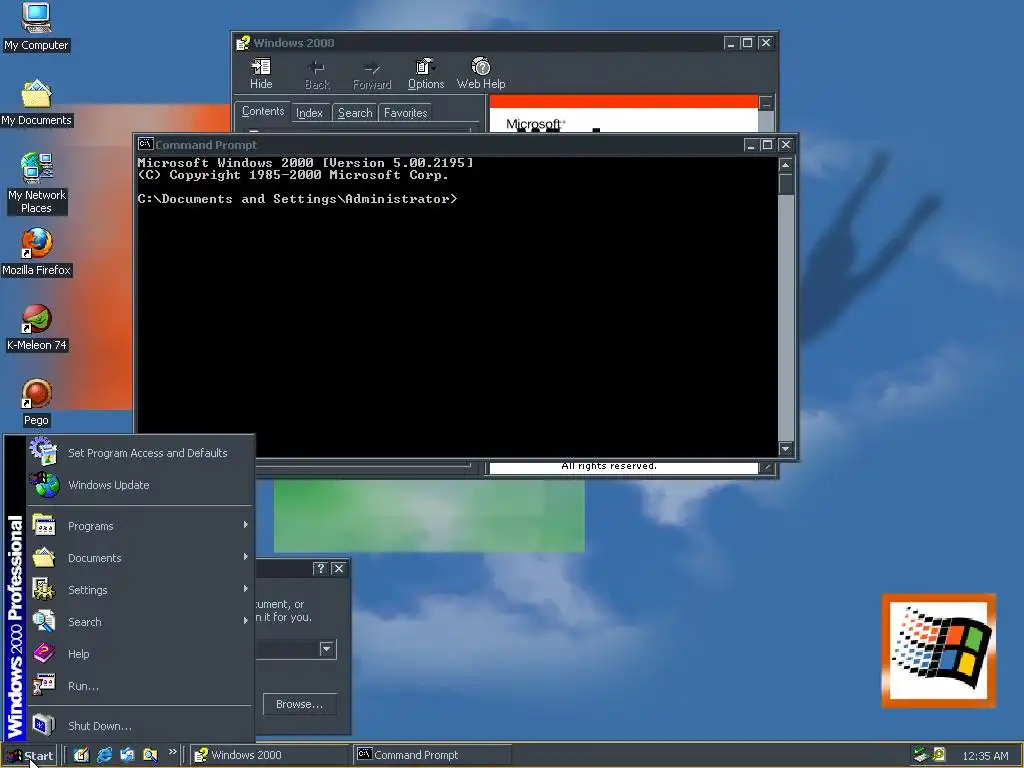Click Command Prompt scrollbar down arrow
1024x768 pixels.
click(786, 449)
